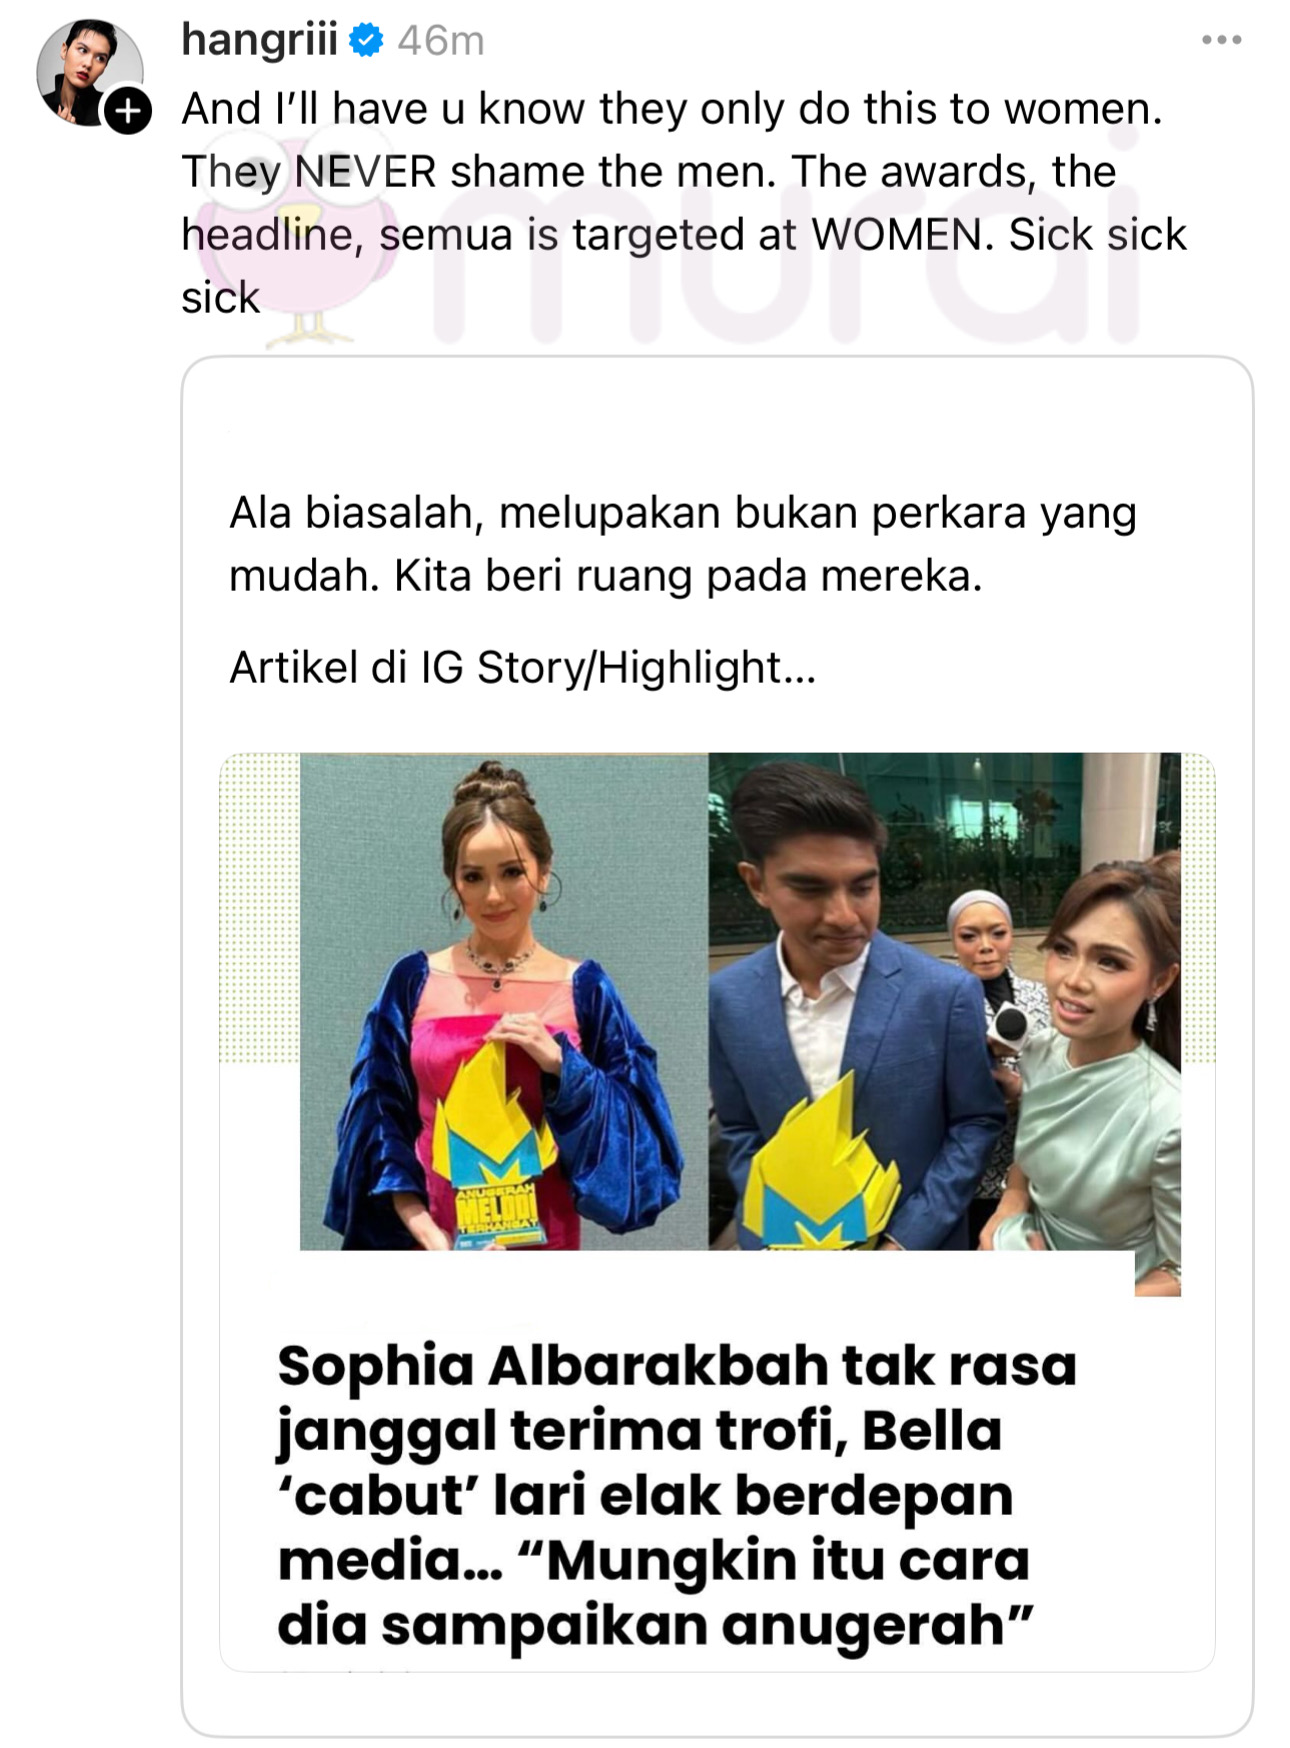Click the microphone in the right photo
Viewport: 1290px width, 1748px height.
[x=1011, y=1027]
